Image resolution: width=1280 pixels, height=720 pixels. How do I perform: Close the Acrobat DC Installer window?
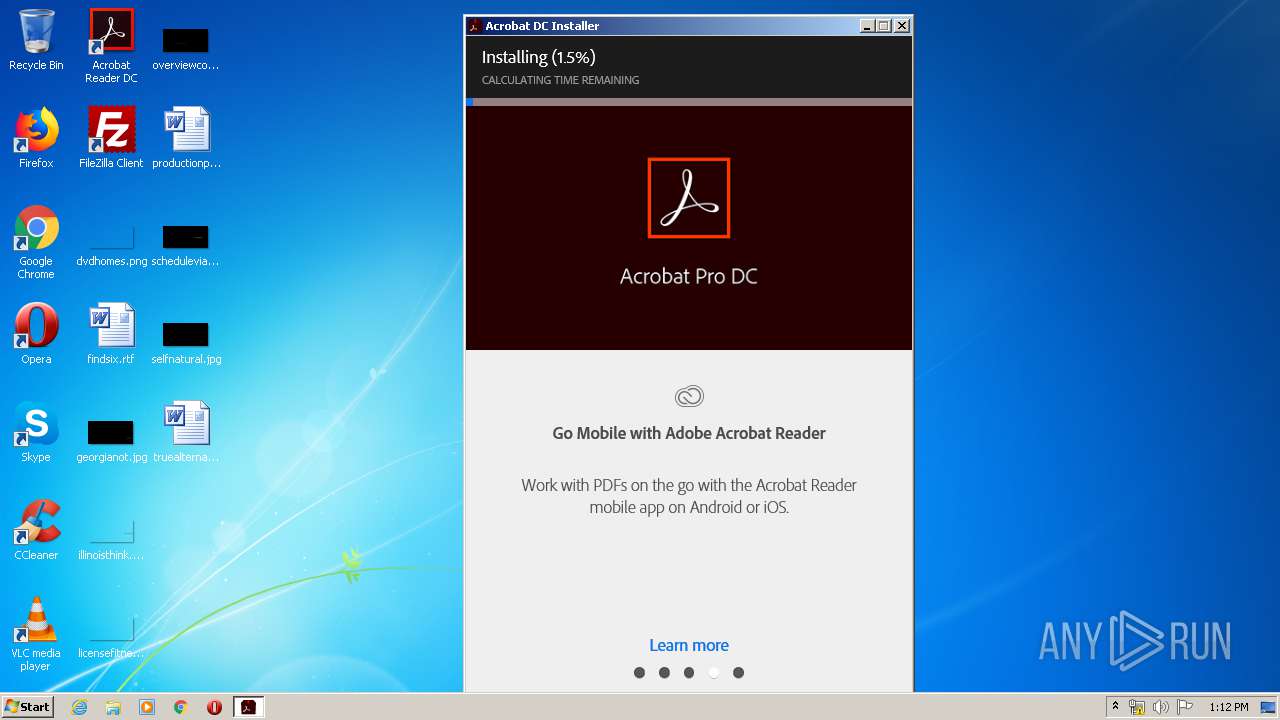(901, 26)
